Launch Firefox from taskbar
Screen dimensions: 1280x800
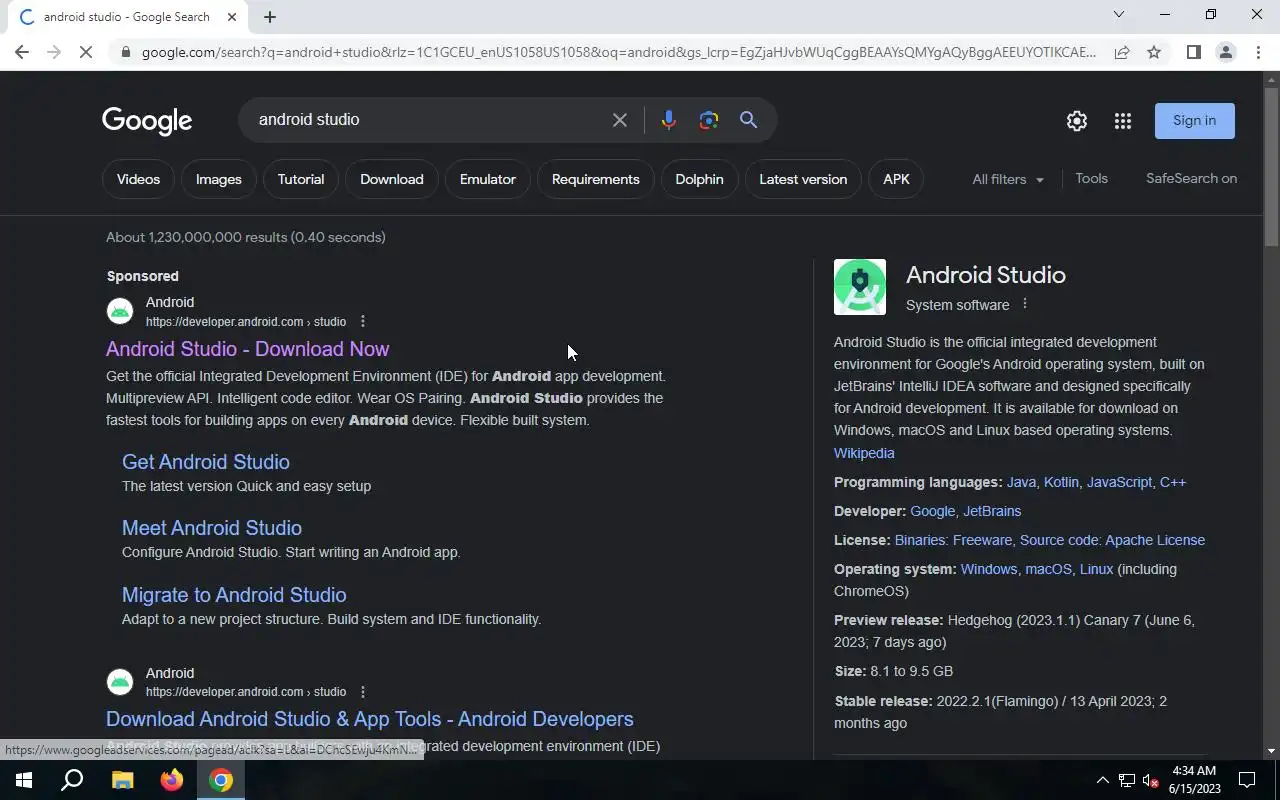tap(172, 780)
